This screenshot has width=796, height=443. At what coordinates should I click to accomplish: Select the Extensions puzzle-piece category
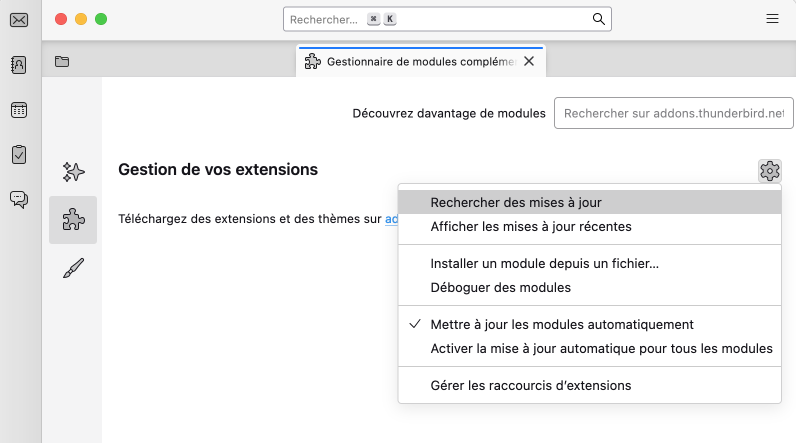(x=73, y=220)
